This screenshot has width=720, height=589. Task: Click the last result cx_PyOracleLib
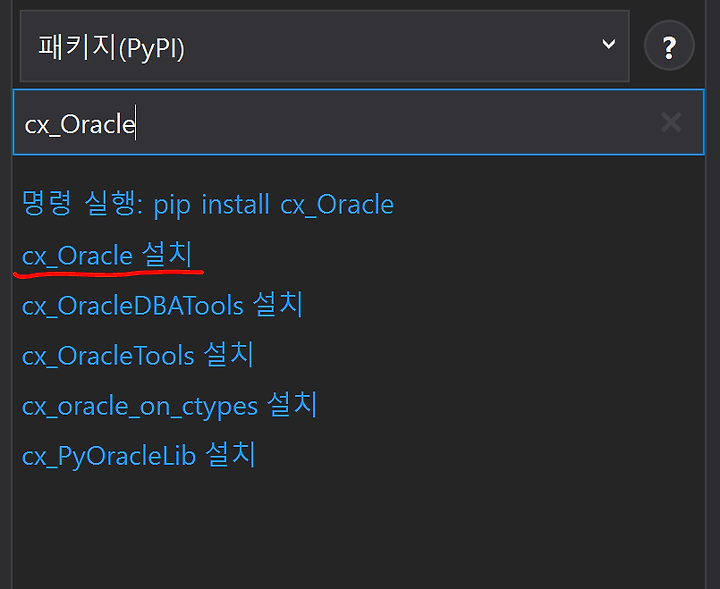138,455
